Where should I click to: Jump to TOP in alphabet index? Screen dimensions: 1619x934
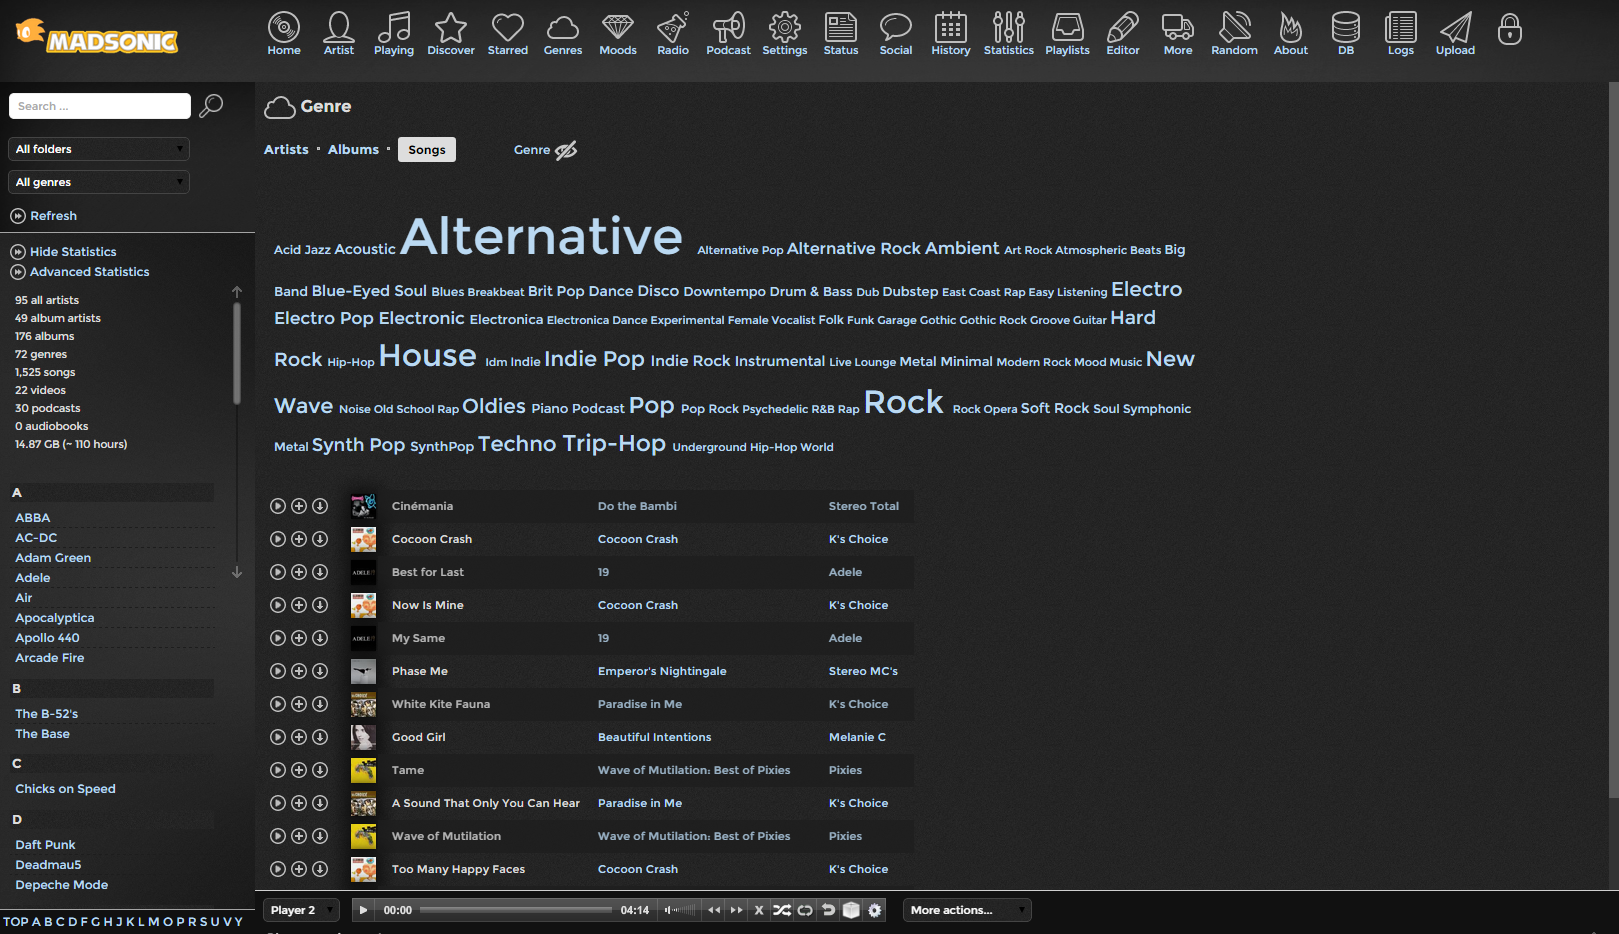click(x=16, y=922)
